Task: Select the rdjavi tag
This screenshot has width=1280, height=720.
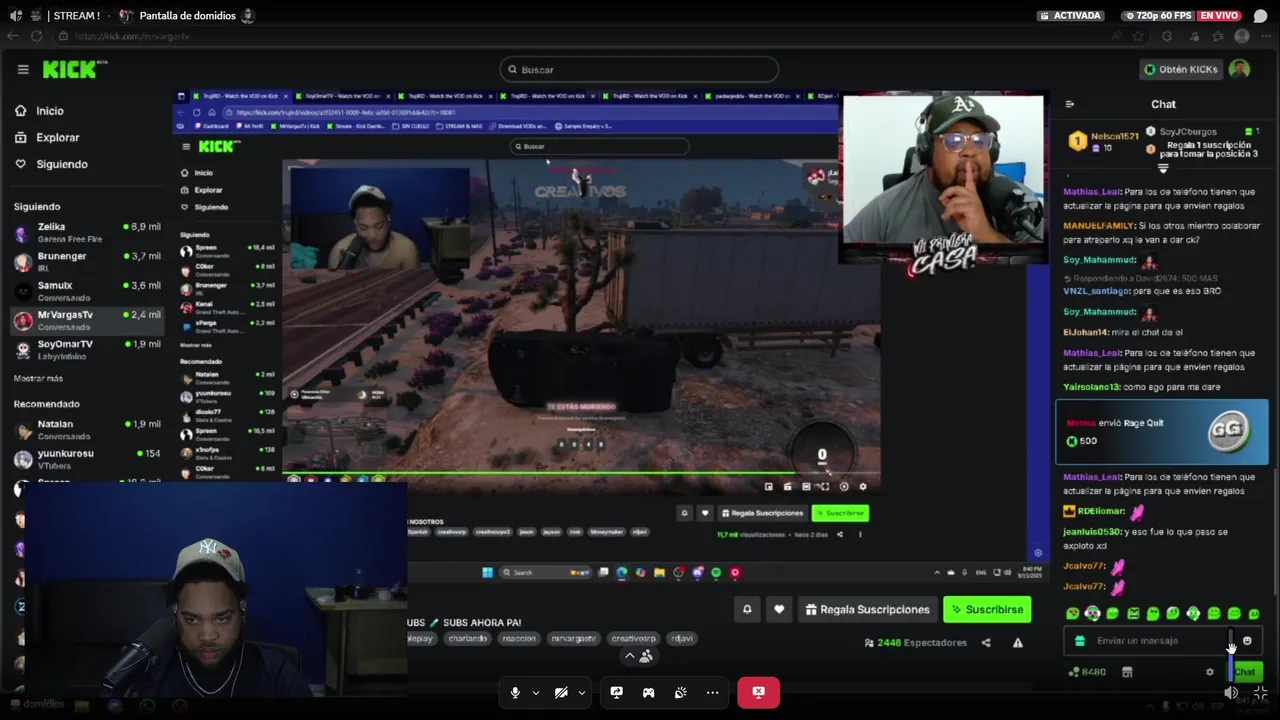Action: point(682,638)
